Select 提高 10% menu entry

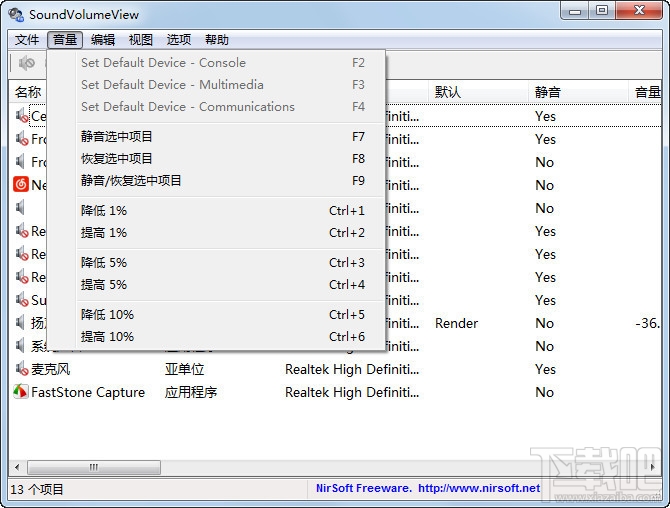(222, 337)
